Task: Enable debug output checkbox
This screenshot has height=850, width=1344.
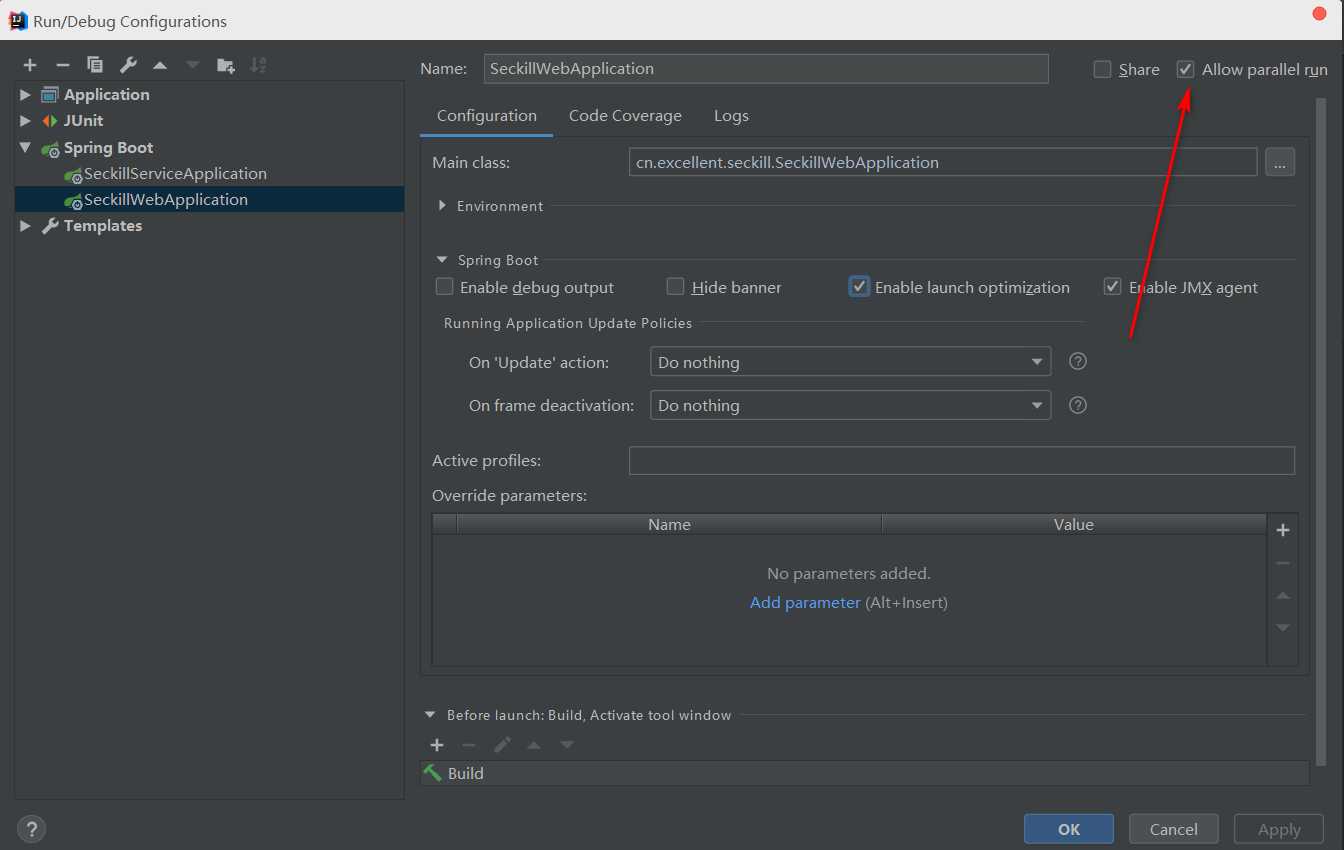Action: (x=445, y=287)
